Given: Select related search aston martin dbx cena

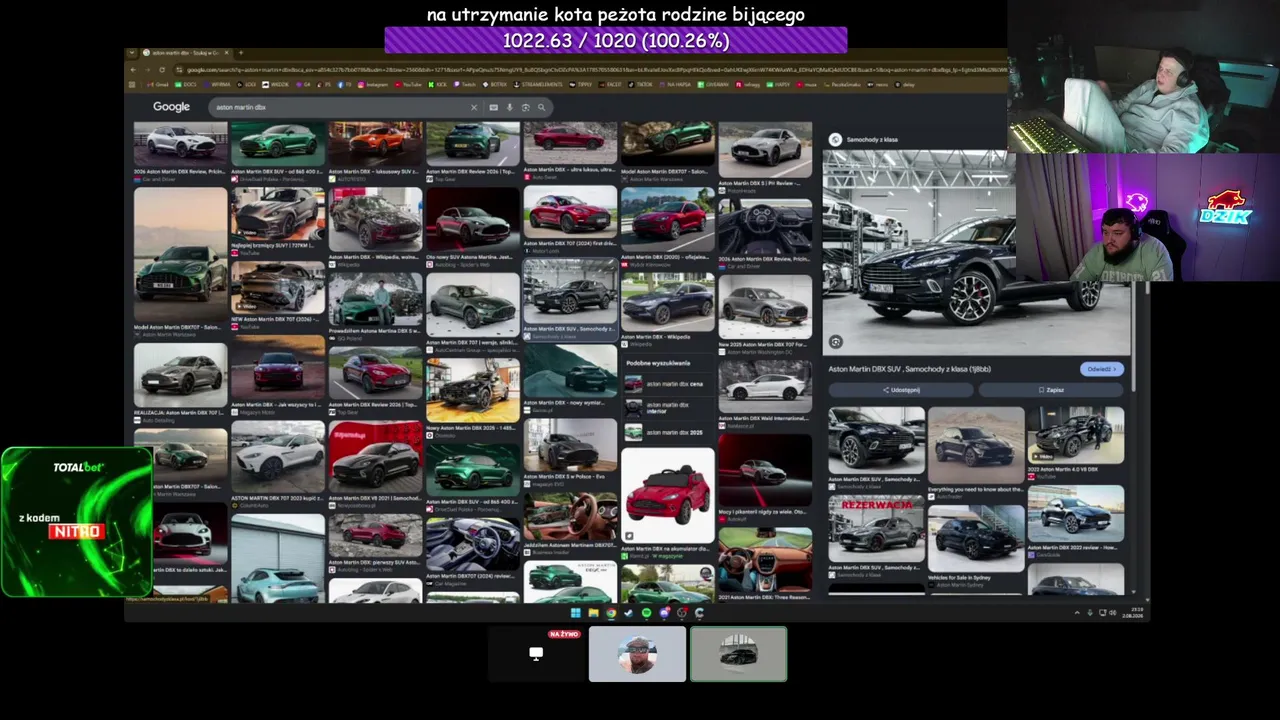Looking at the screenshot, I should pyautogui.click(x=667, y=384).
